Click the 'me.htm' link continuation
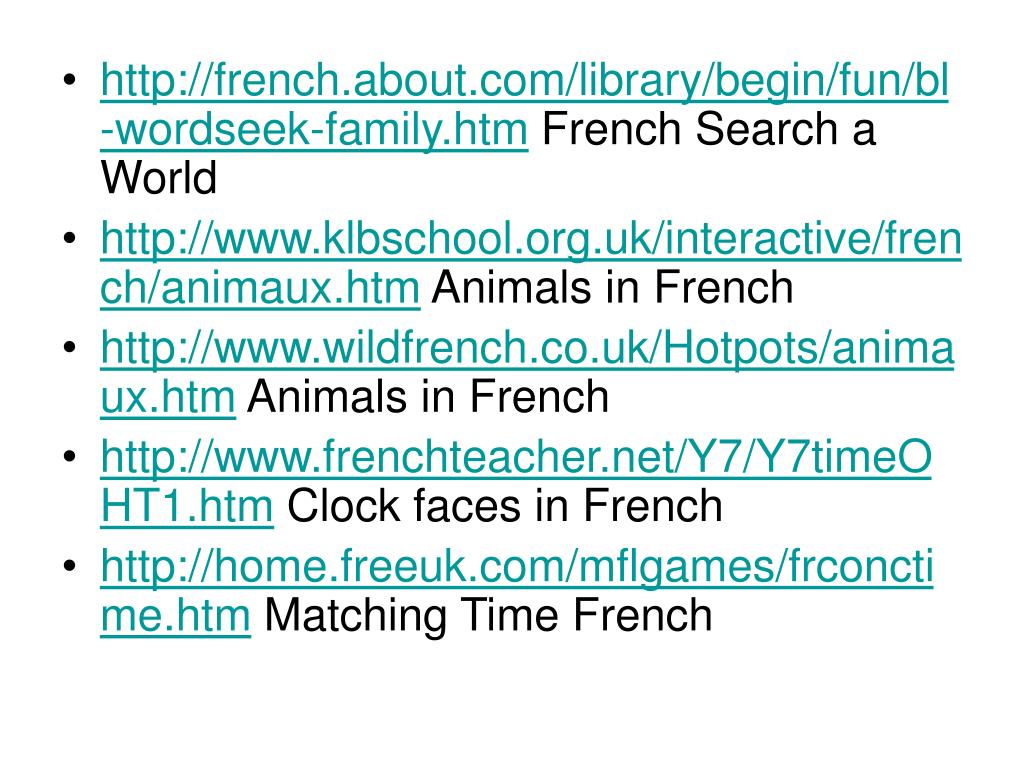Image resolution: width=1024 pixels, height=768 pixels. click(176, 615)
